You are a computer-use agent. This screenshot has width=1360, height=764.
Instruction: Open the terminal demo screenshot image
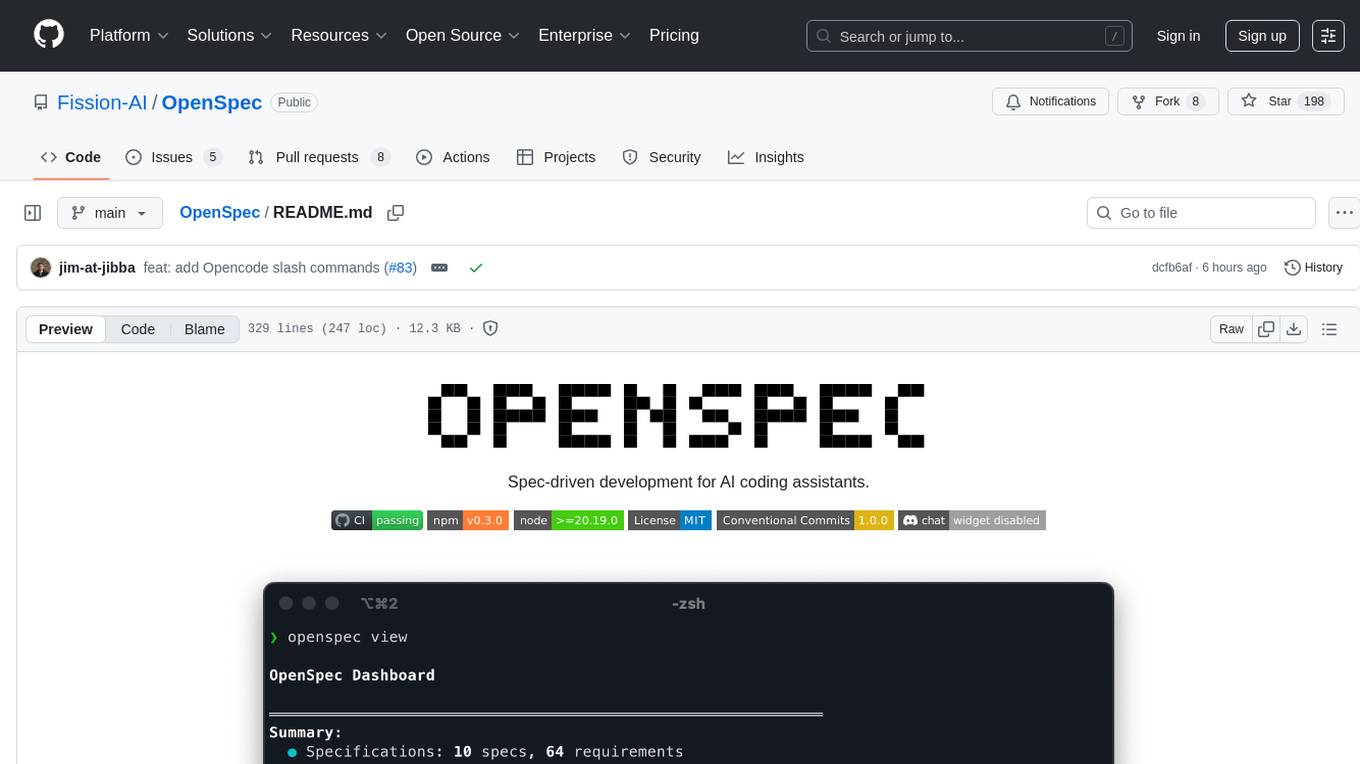click(688, 673)
